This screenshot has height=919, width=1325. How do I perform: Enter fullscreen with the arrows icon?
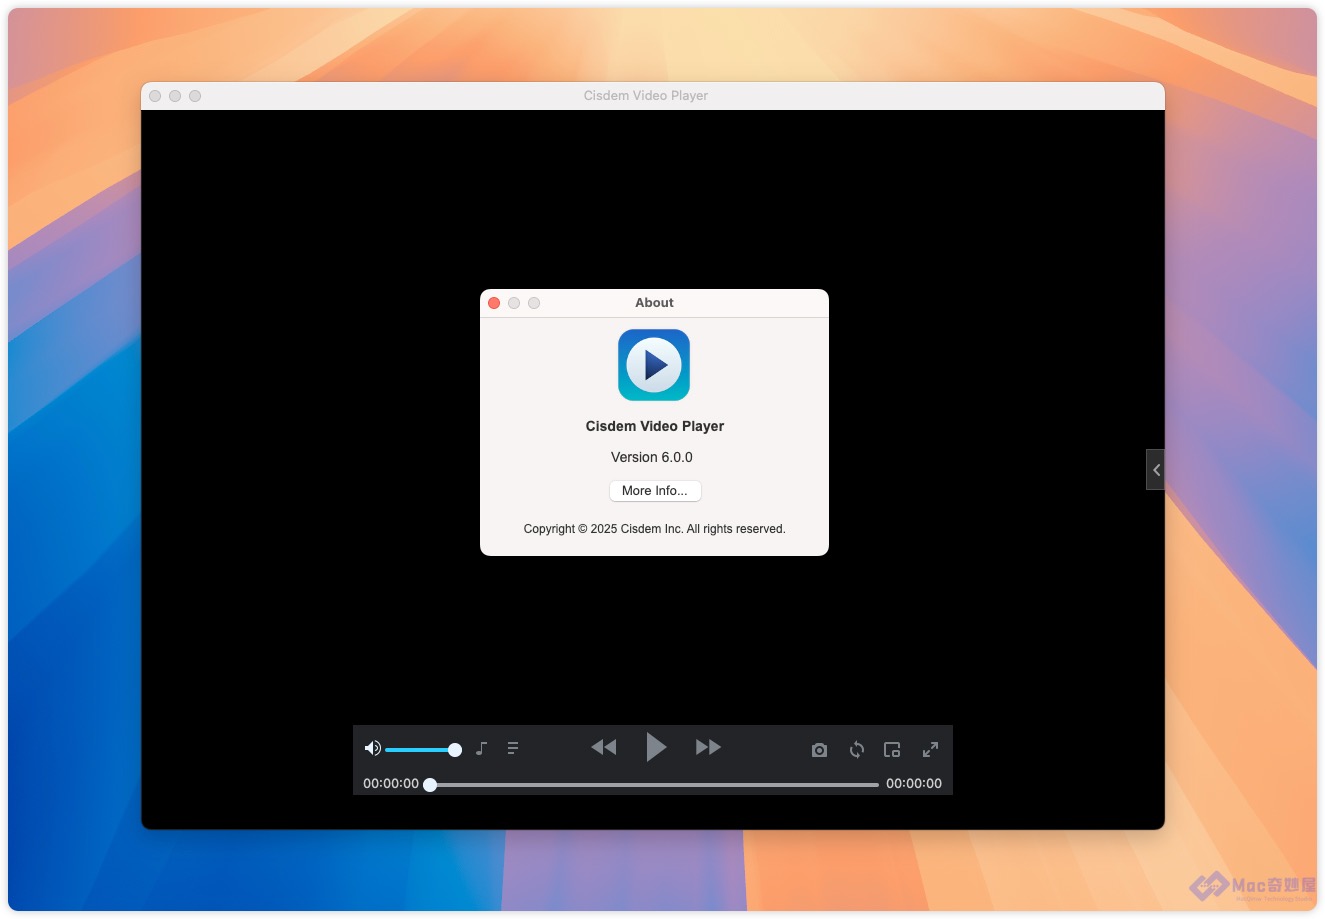pos(930,749)
